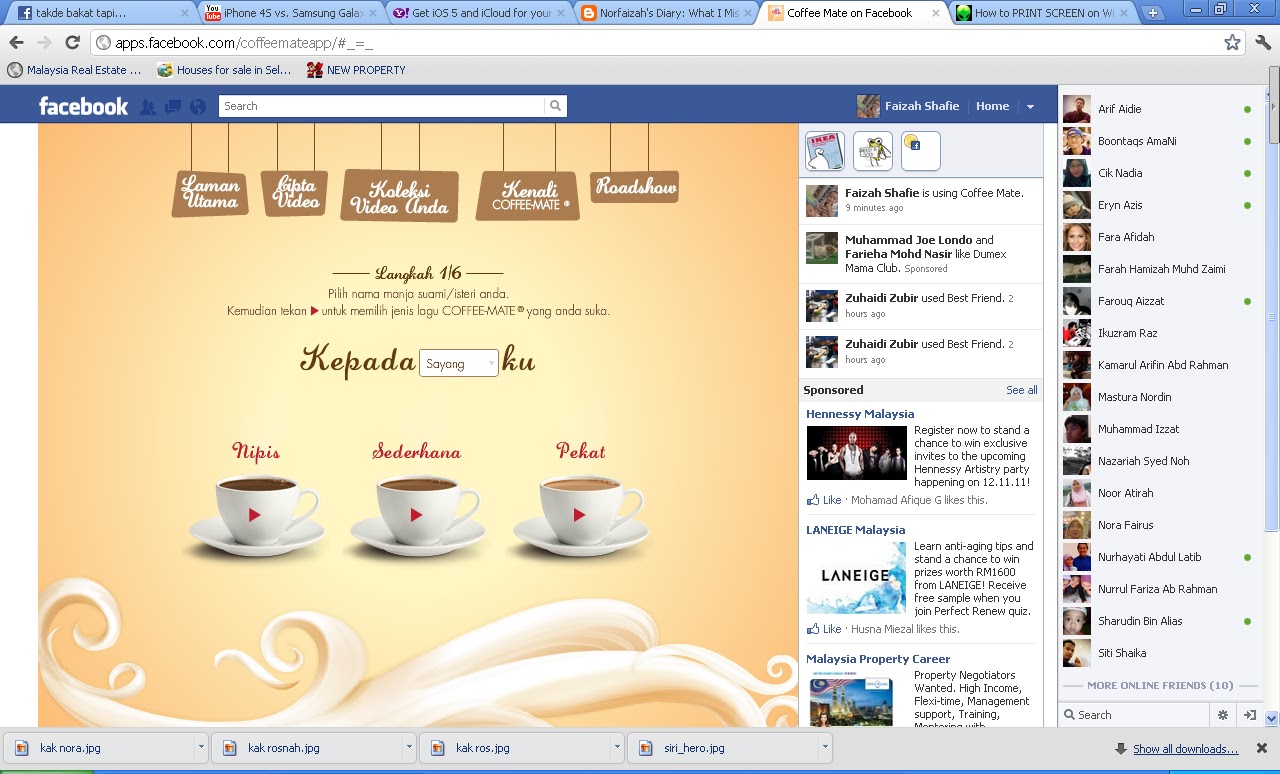Viewport: 1280px width, 774px height.
Task: Open Facebook account menu arrow
Action: click(x=1030, y=107)
